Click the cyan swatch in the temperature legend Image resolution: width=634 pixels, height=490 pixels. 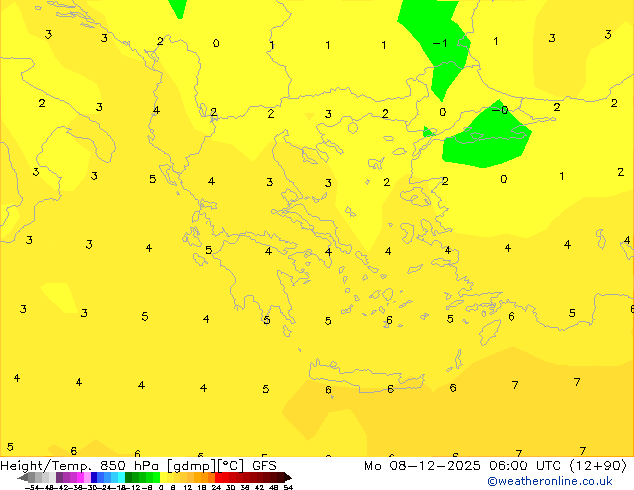pos(121,477)
